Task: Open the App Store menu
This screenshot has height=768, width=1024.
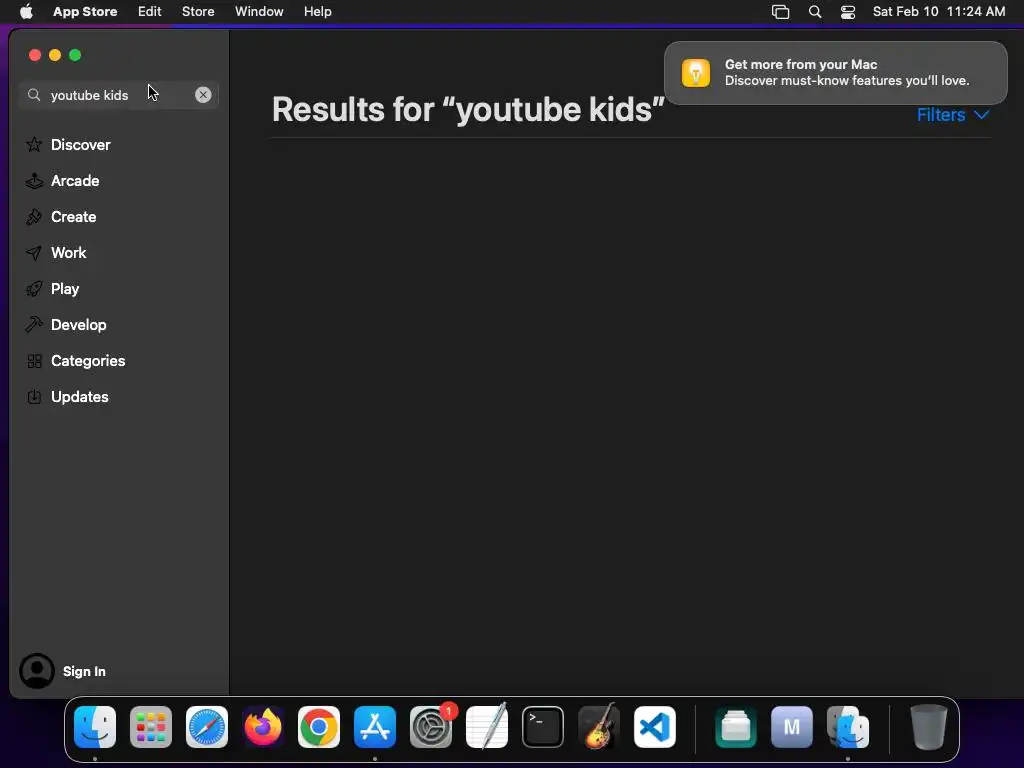Action: pyautogui.click(x=85, y=11)
